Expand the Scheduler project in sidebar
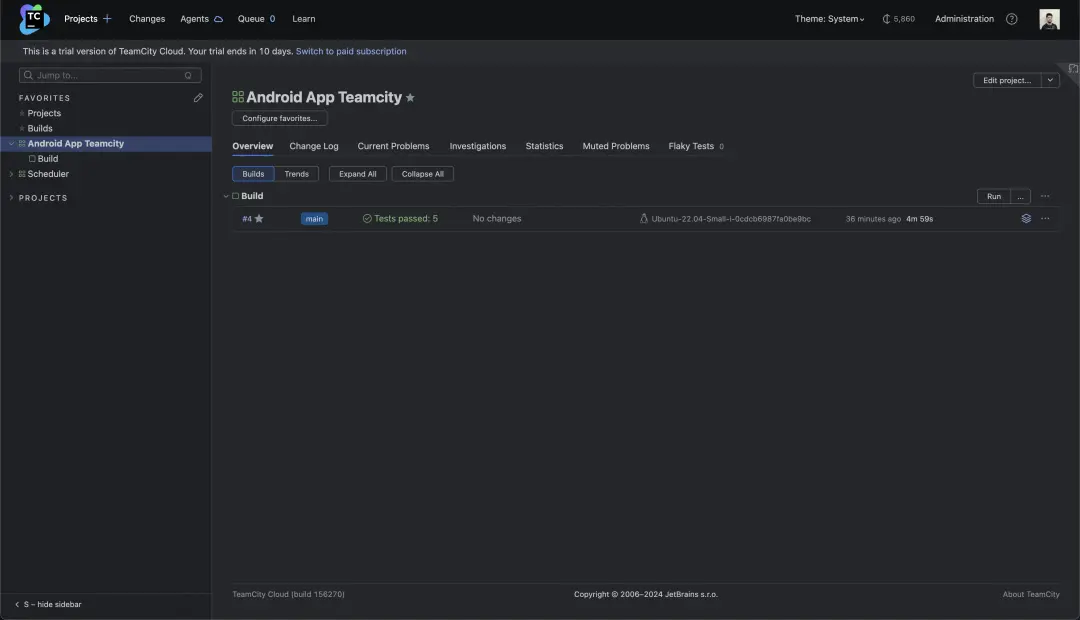The height and width of the screenshot is (620, 1080). click(x=11, y=174)
